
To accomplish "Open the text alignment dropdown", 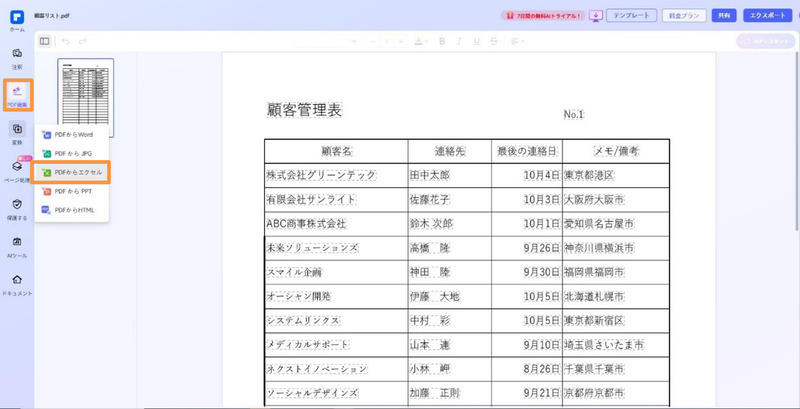I will (x=517, y=41).
